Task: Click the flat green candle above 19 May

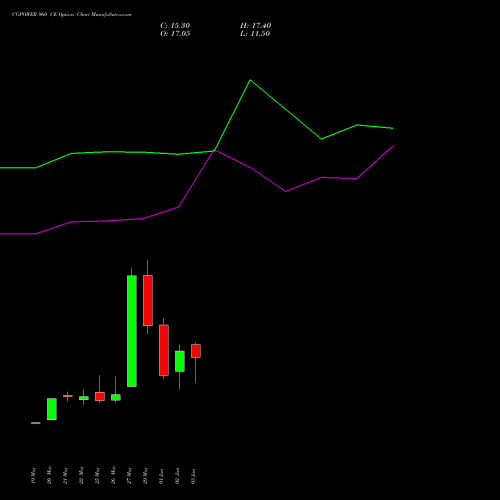Action: pos(36,423)
